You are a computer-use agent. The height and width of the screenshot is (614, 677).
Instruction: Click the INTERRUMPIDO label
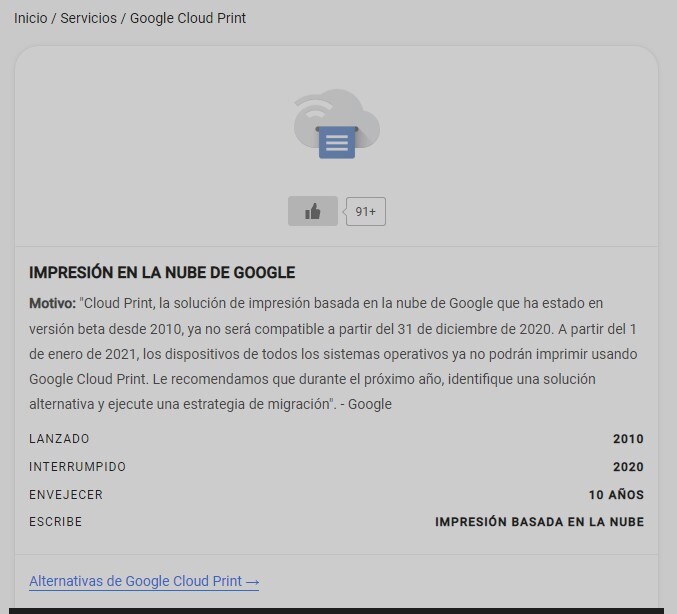click(77, 467)
